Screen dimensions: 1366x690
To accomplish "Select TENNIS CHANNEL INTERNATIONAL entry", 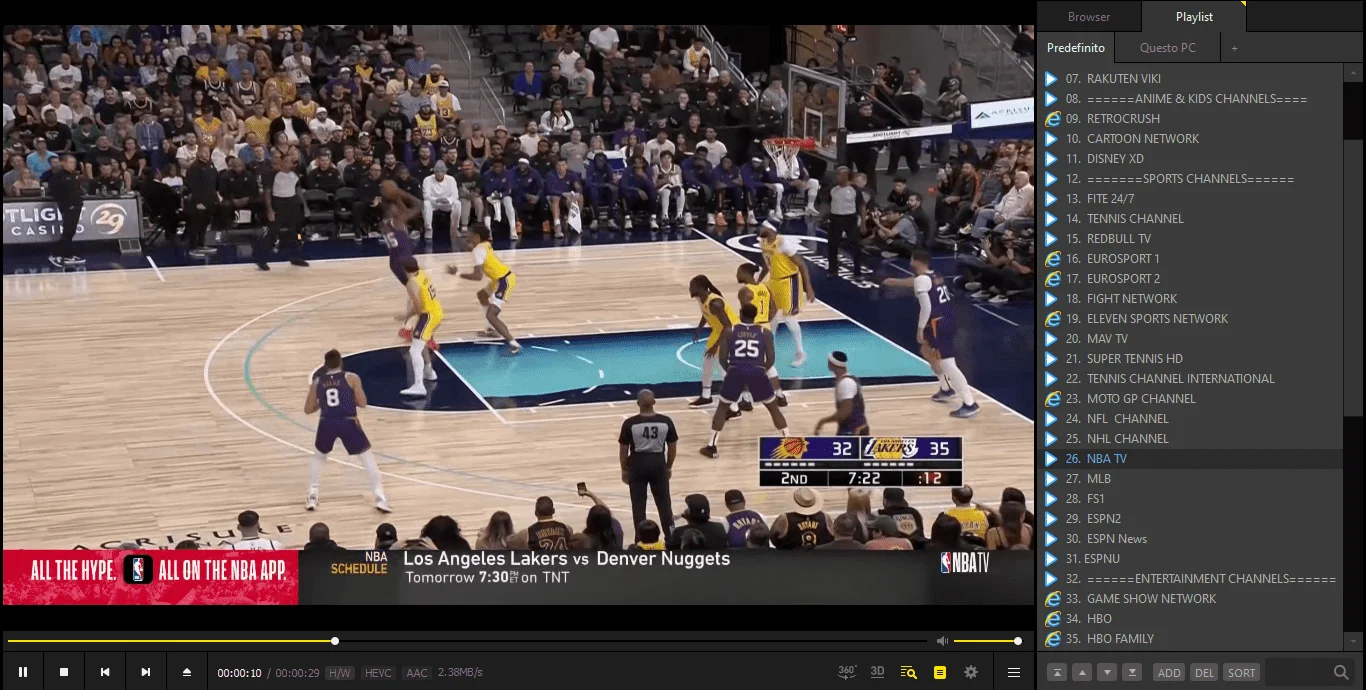I will click(x=1190, y=378).
